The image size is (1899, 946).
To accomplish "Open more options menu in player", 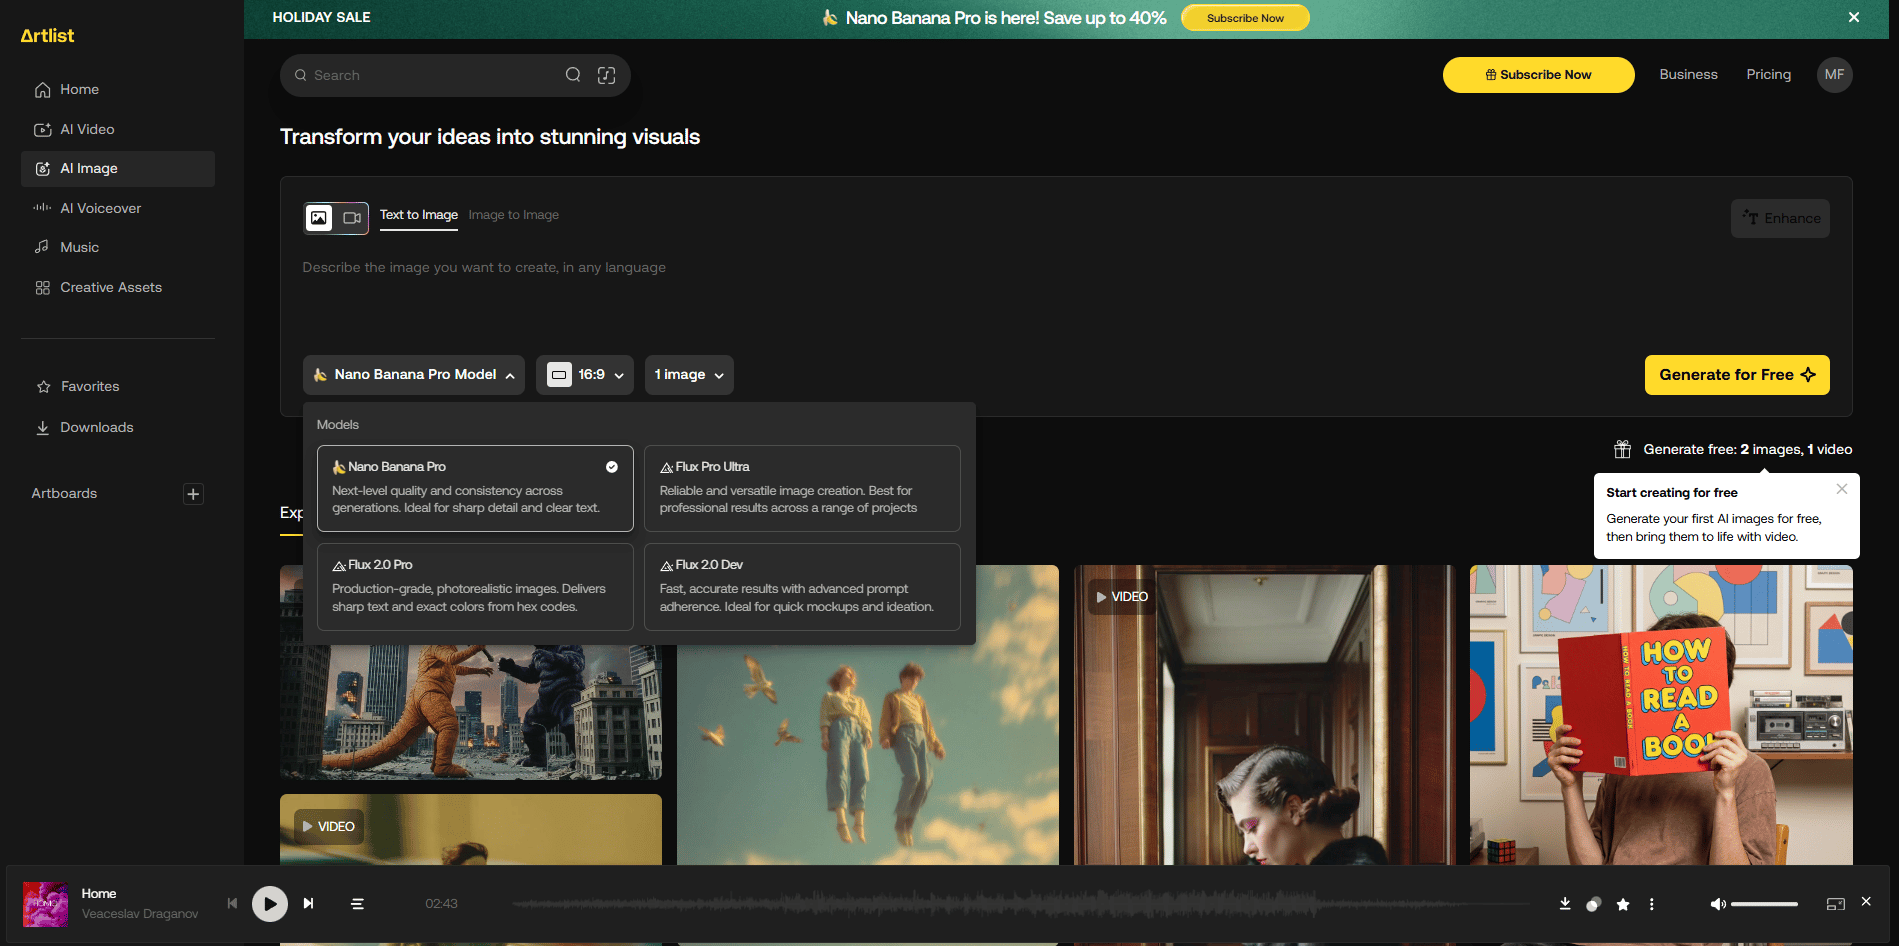I will tap(1651, 904).
